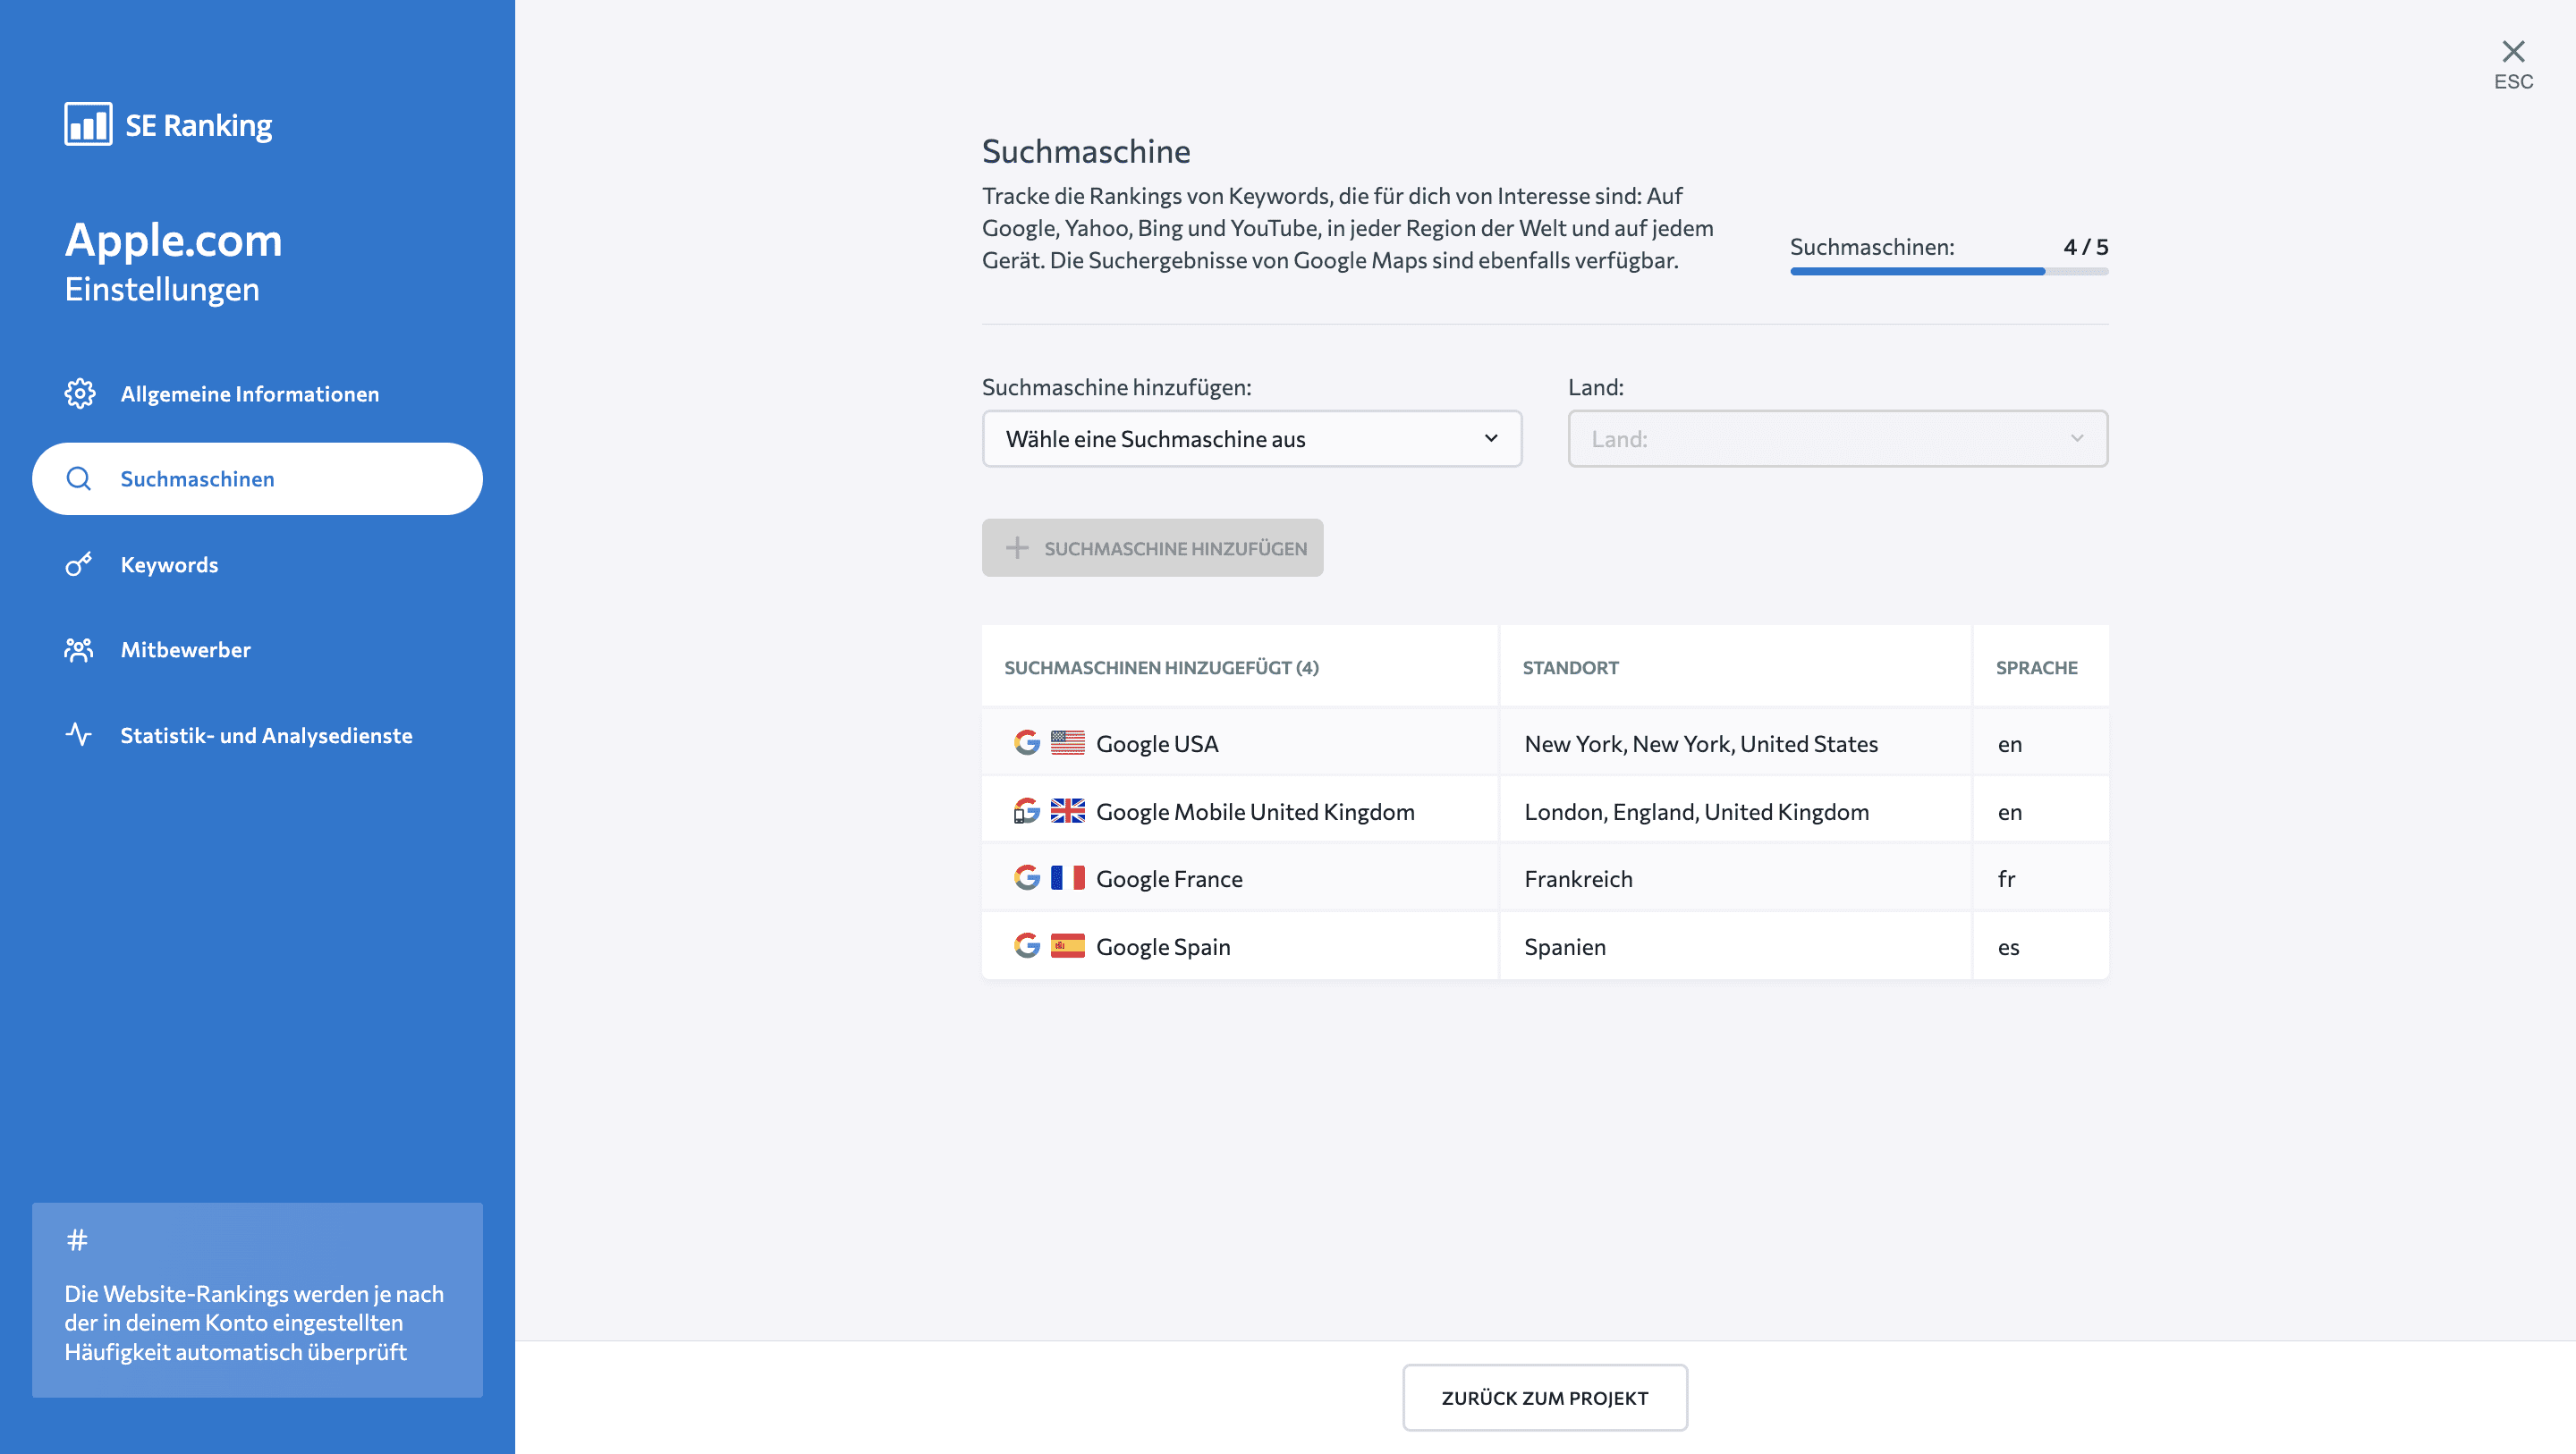Click the gear icon beside Allgemeine Informationen
Screen dimensions: 2576x1454
click(80, 393)
